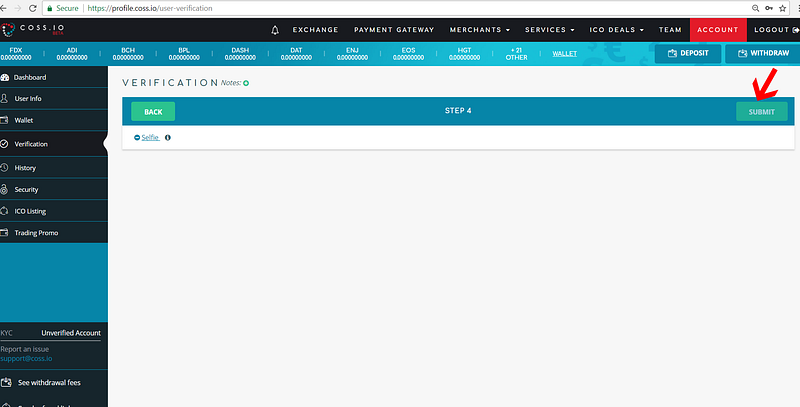The height and width of the screenshot is (407, 800).
Task: Open History in the sidebar
Action: pos(54,167)
